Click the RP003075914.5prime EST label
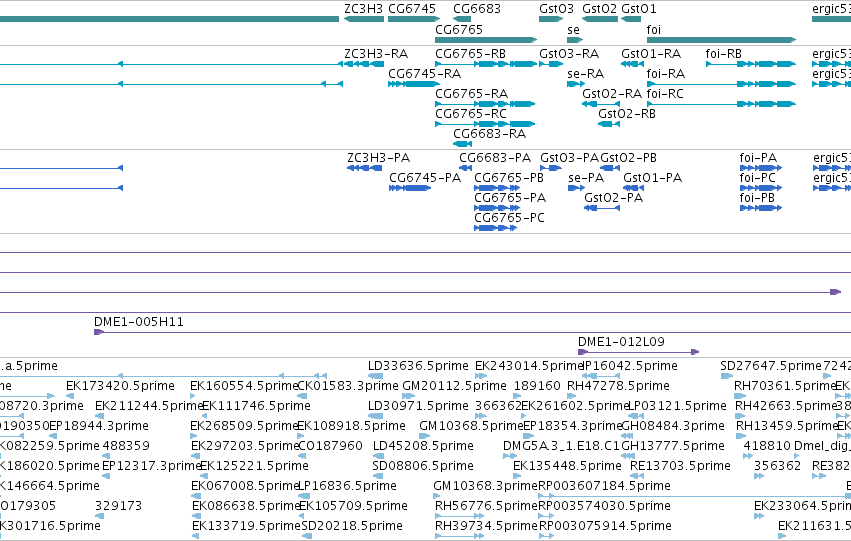This screenshot has height=541, width=851. (605, 526)
